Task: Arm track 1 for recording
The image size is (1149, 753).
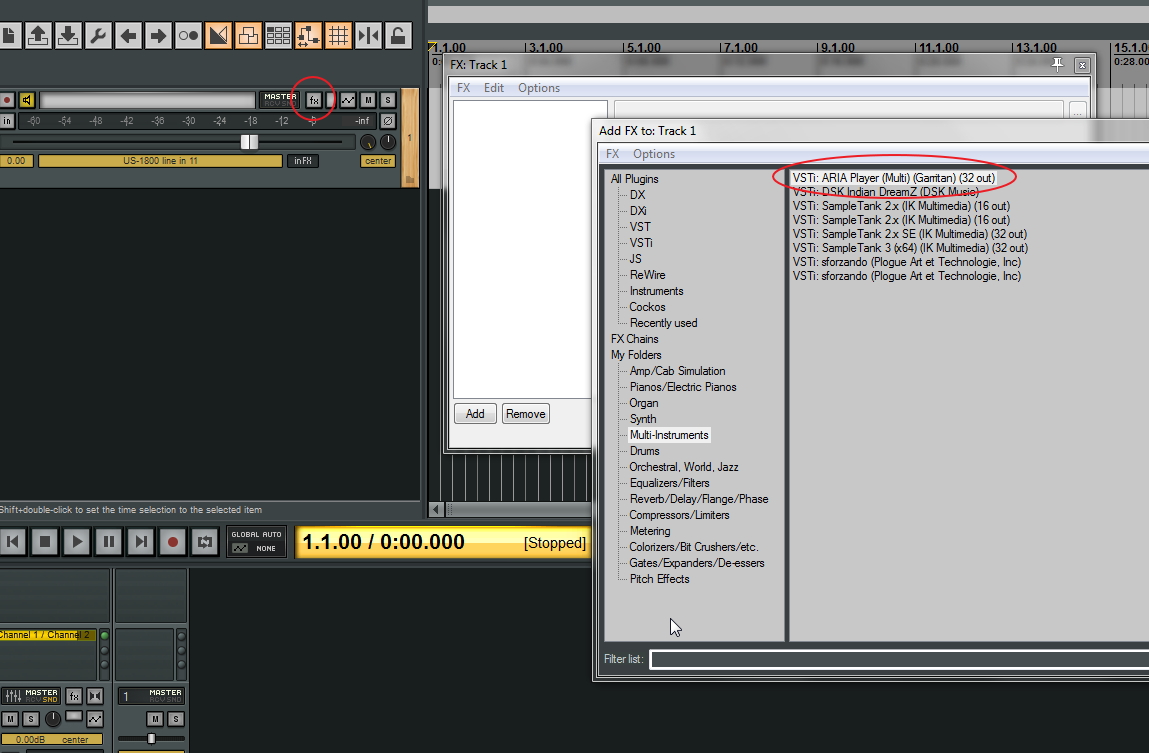Action: 7,100
